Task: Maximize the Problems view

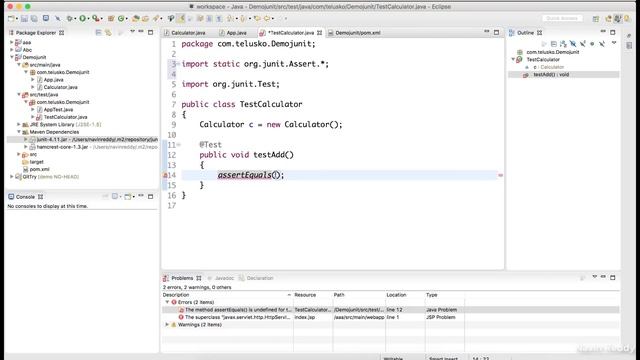Action: [x=613, y=278]
